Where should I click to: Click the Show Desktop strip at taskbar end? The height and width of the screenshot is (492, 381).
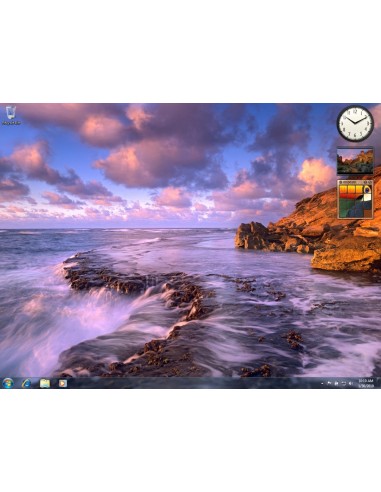pyautogui.click(x=379, y=383)
